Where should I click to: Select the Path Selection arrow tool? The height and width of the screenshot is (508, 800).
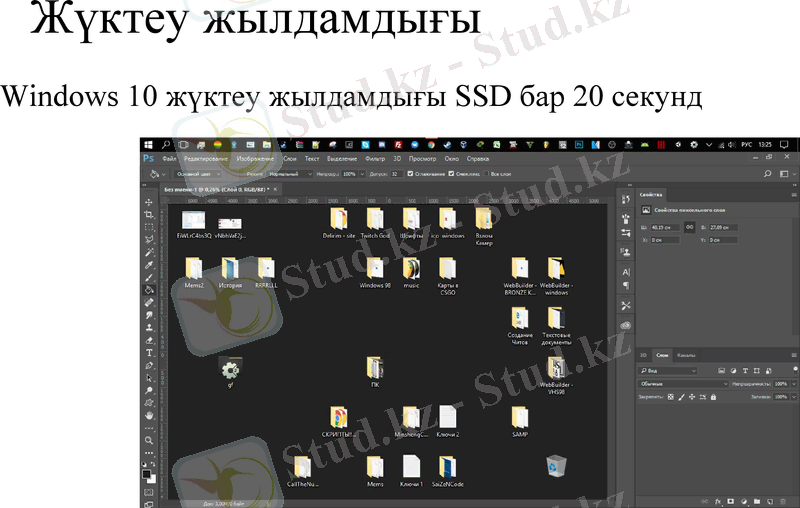148,378
